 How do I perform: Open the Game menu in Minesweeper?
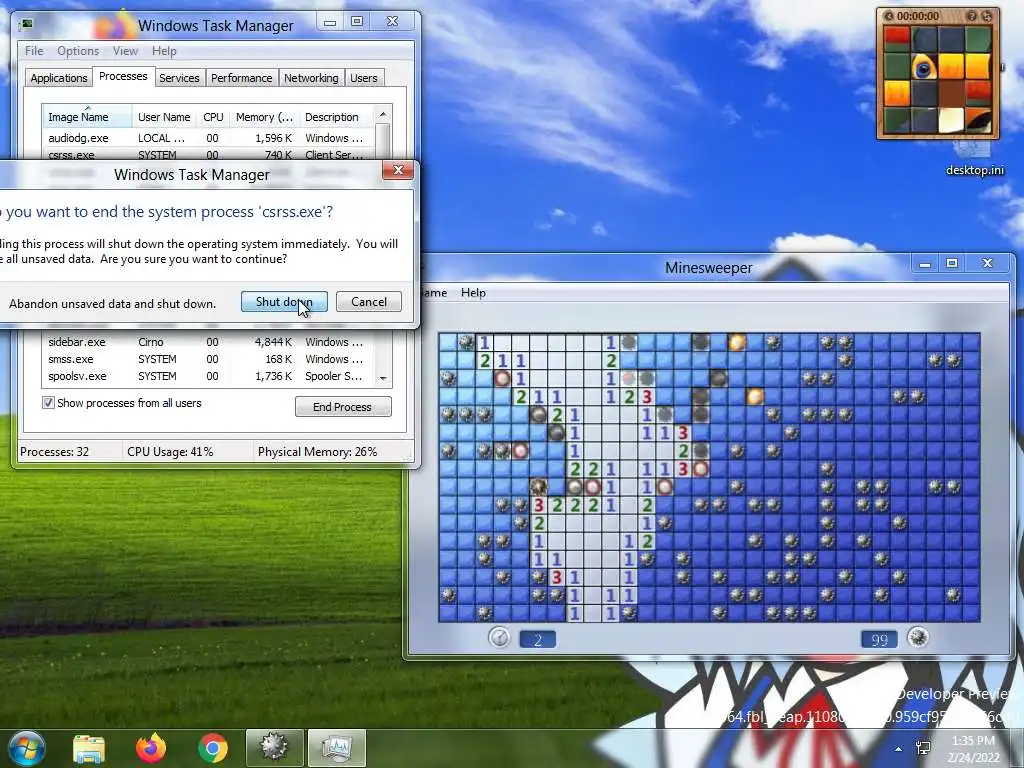pyautogui.click(x=432, y=293)
